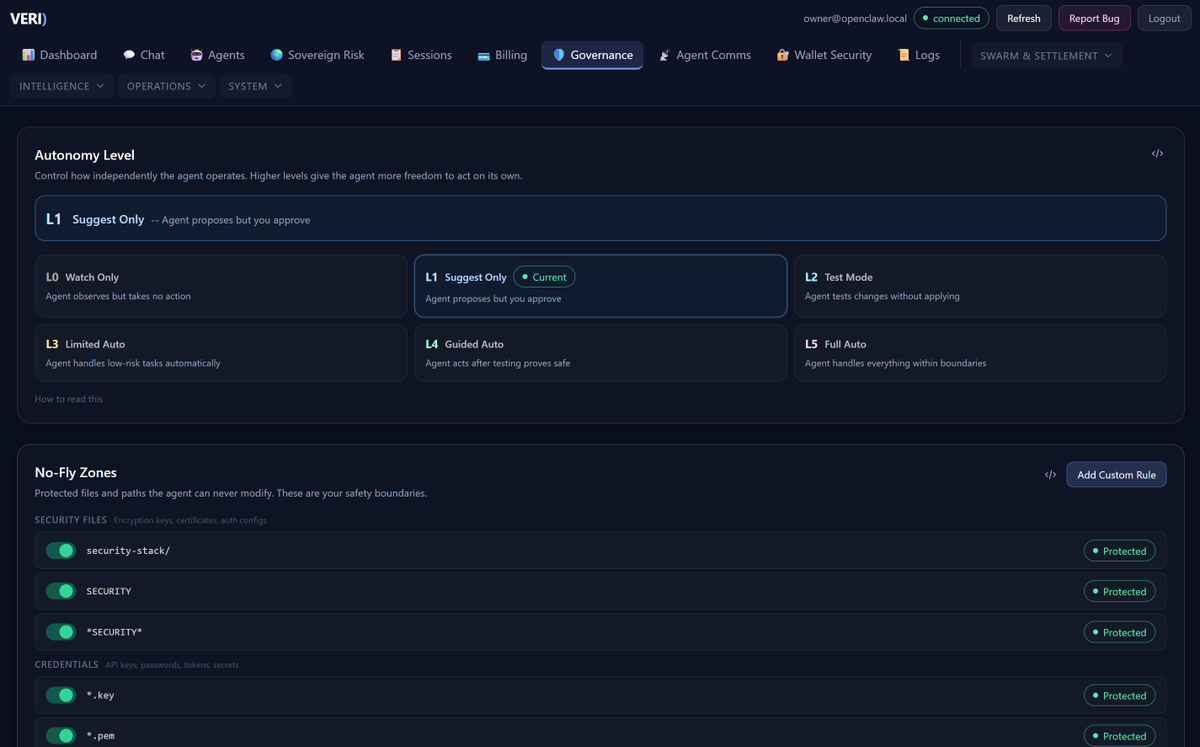Screen dimensions: 1200x747
Task: Click the owner@openclaw.local account text
Action: [x=855, y=18]
